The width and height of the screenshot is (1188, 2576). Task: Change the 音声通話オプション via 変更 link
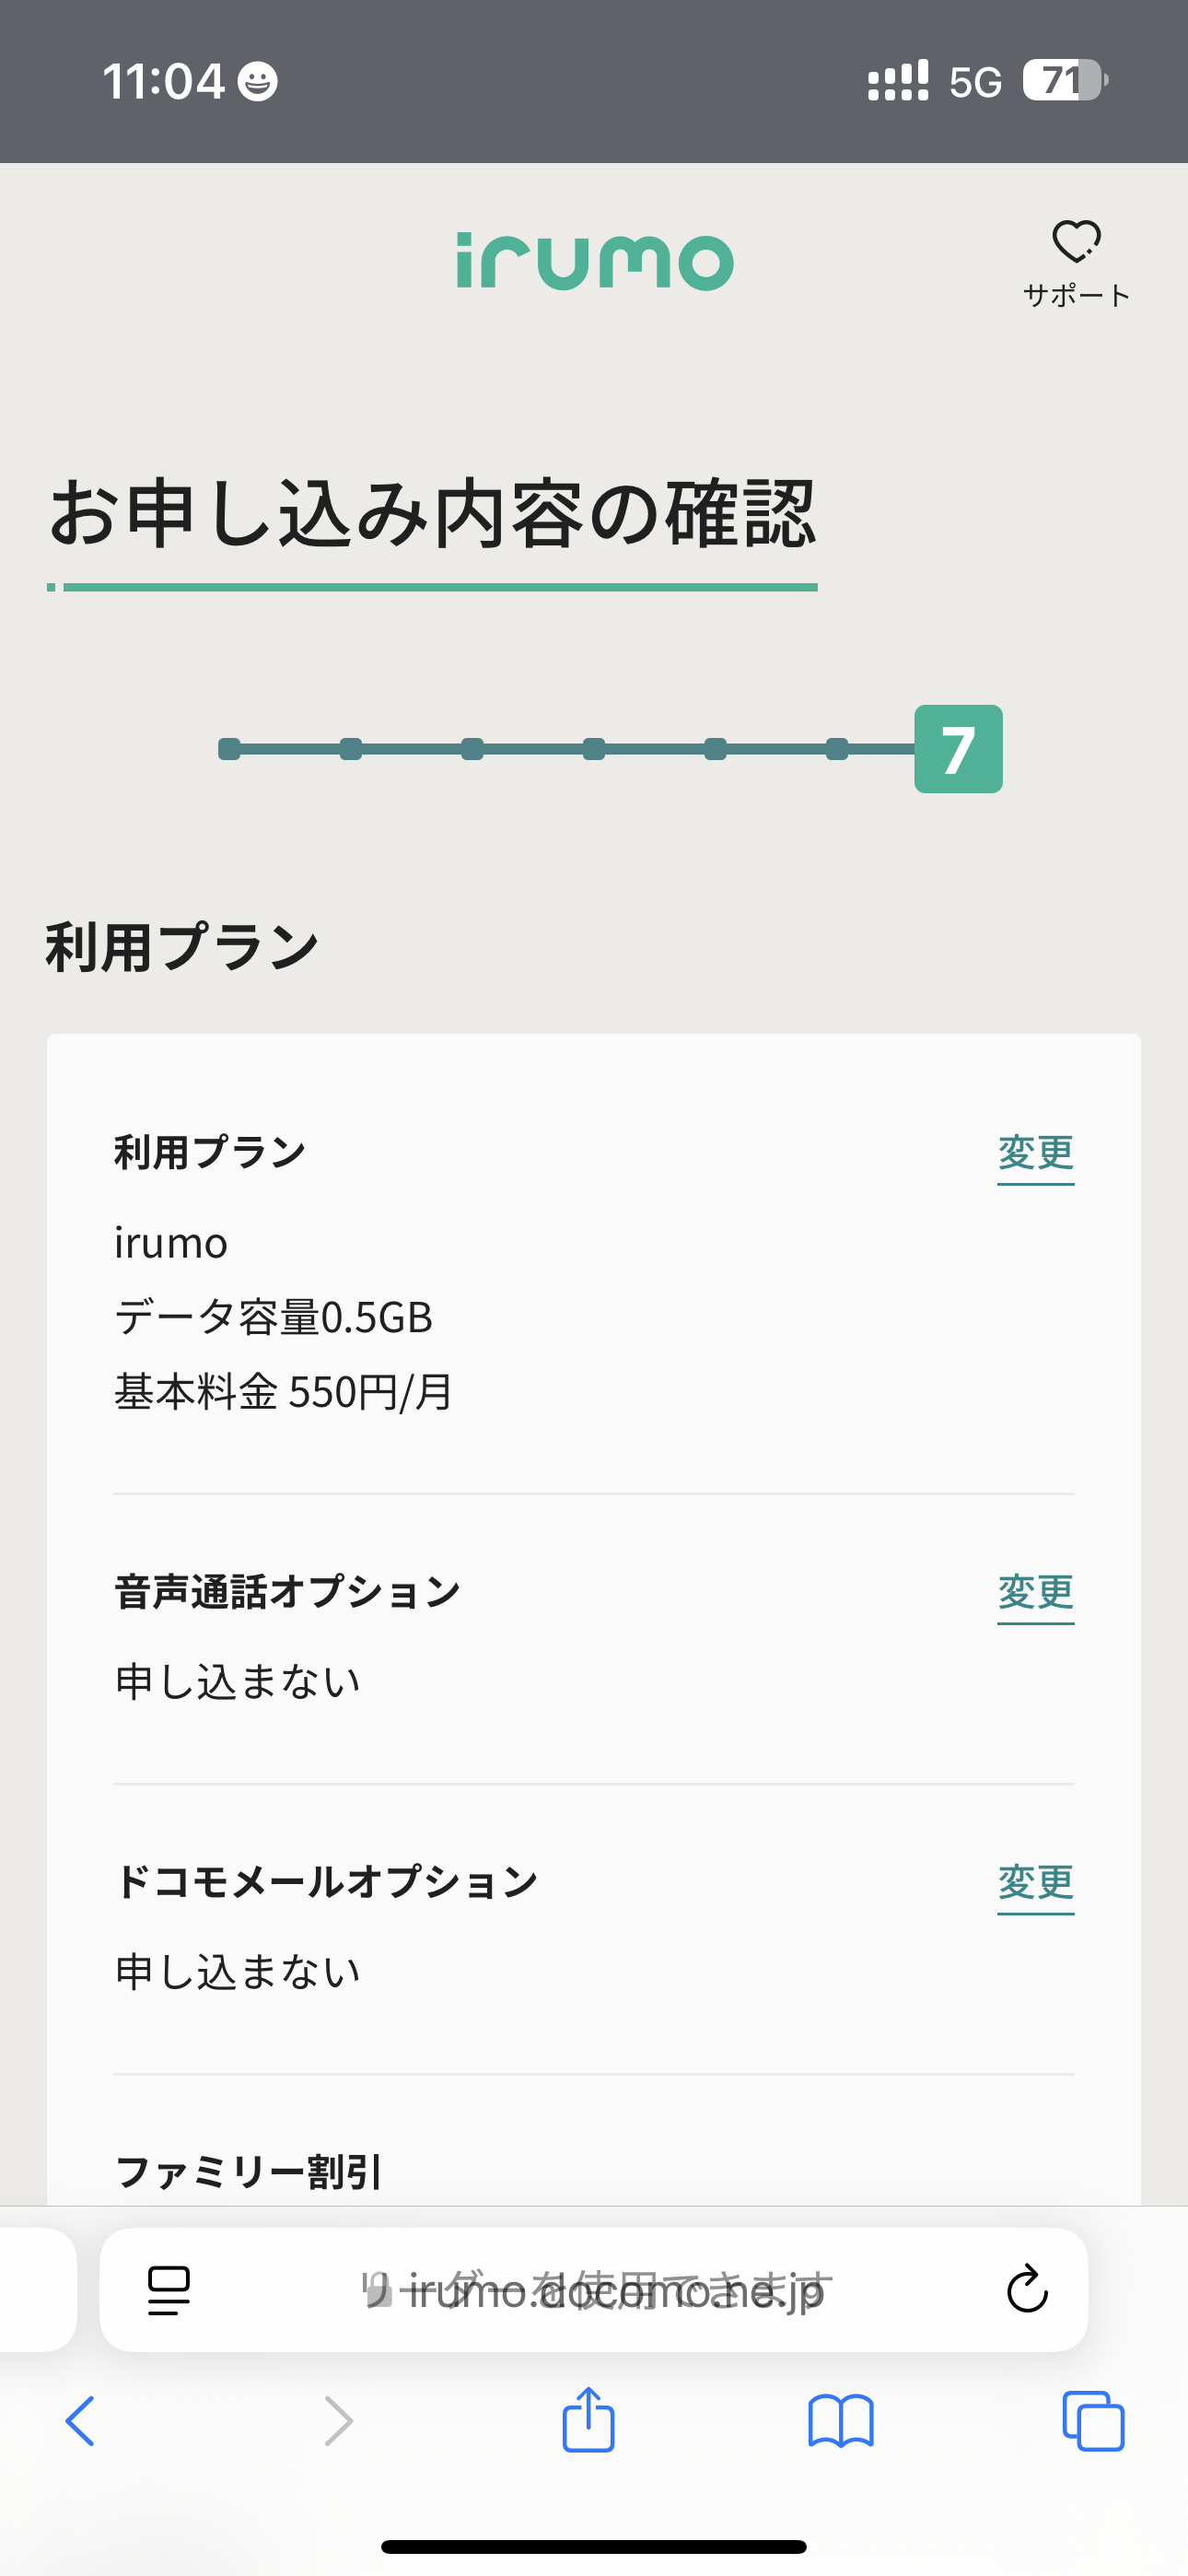(x=1035, y=1592)
